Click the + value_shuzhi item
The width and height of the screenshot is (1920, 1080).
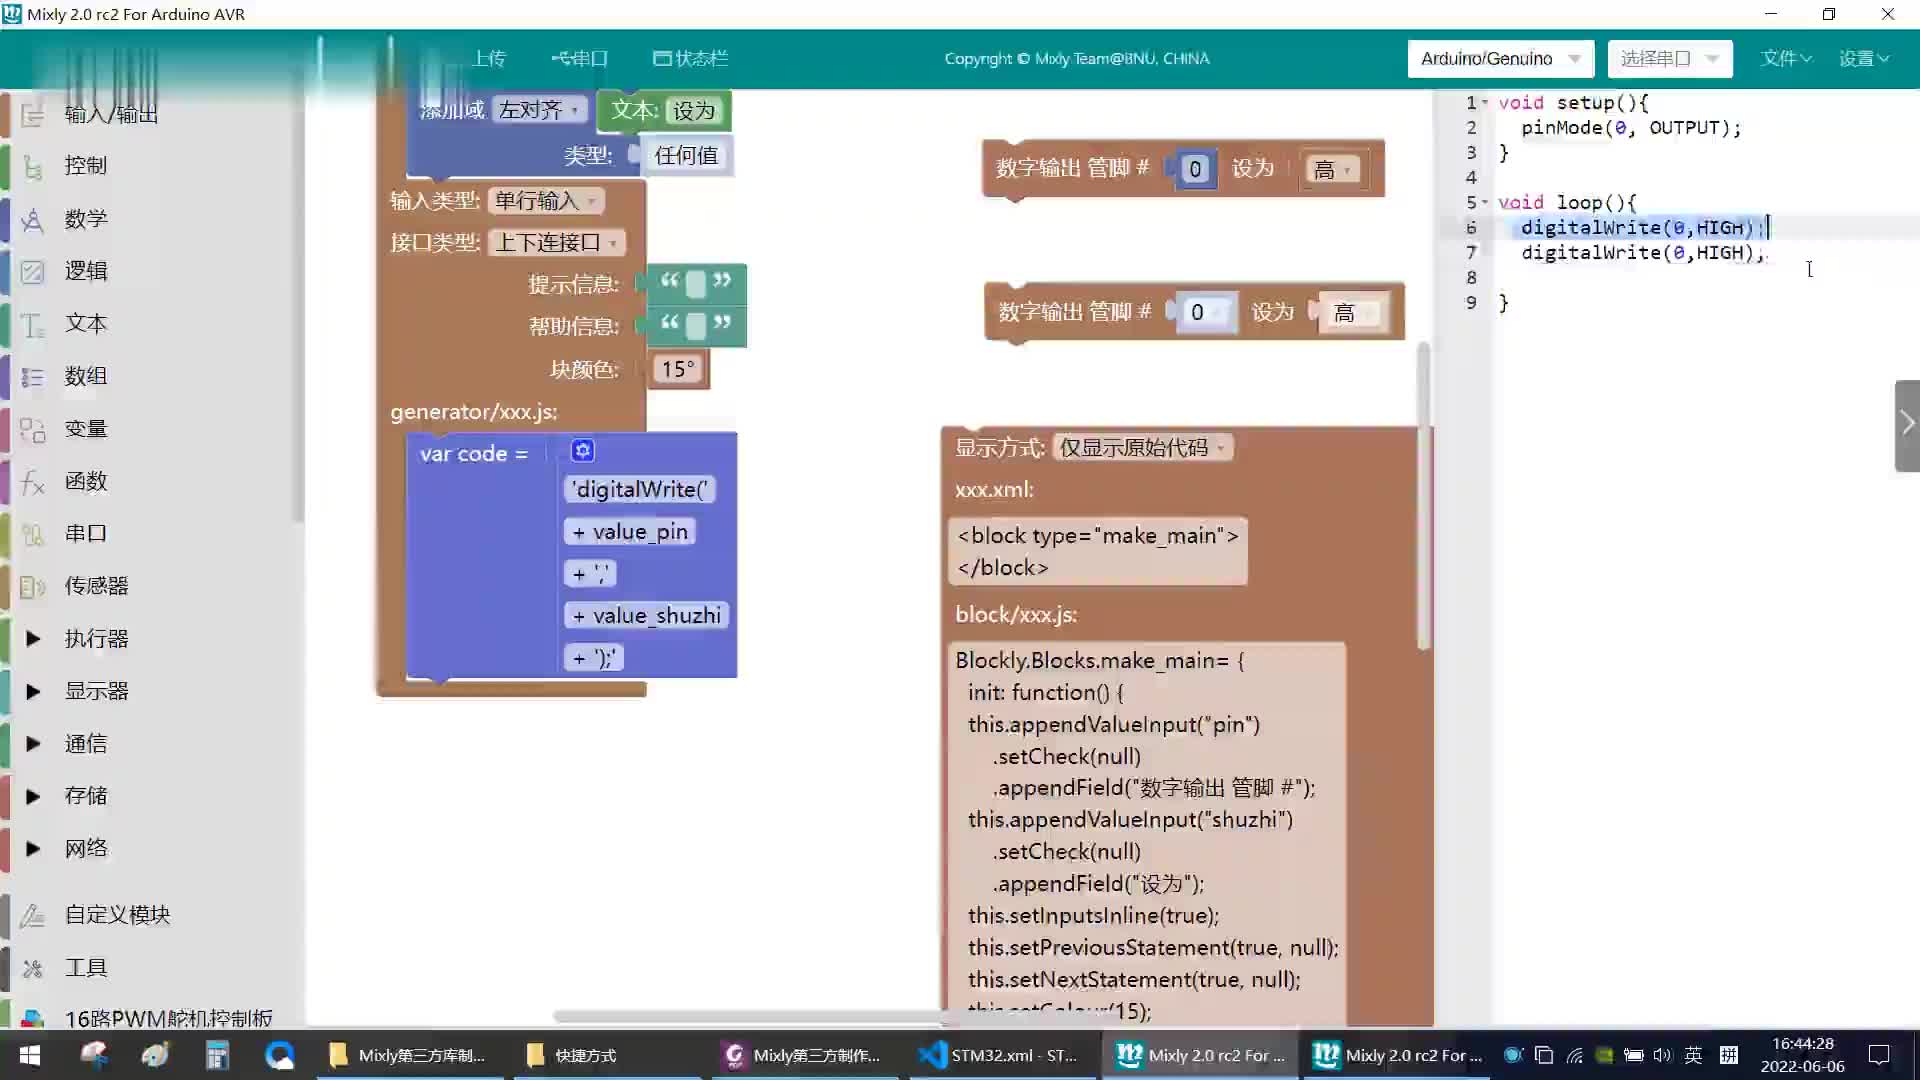pyautogui.click(x=647, y=616)
